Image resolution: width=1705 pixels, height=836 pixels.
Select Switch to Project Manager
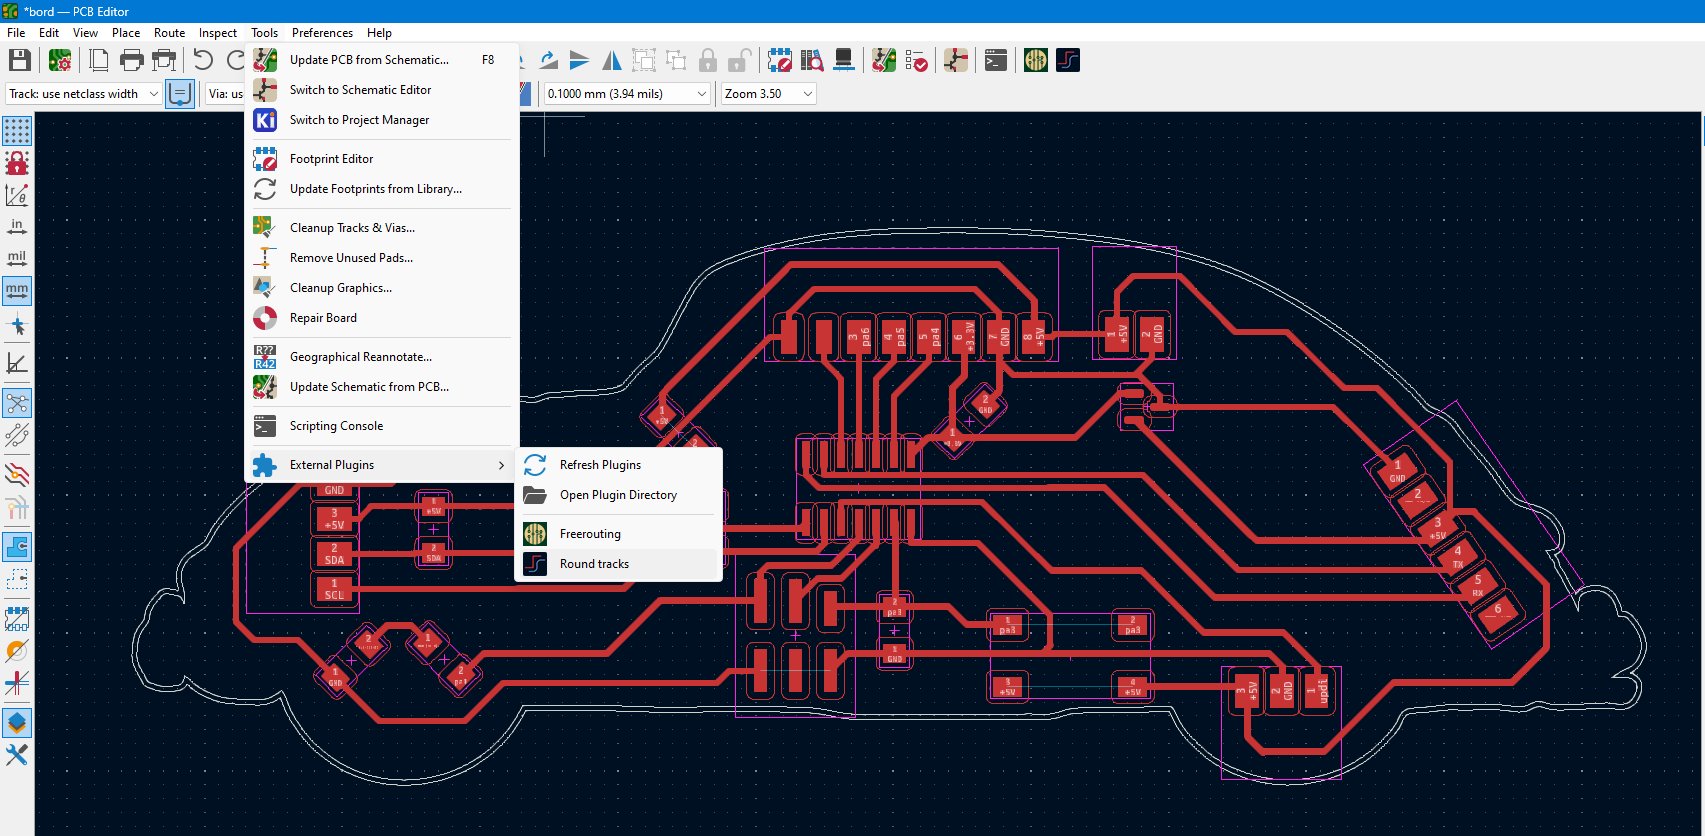(x=382, y=120)
